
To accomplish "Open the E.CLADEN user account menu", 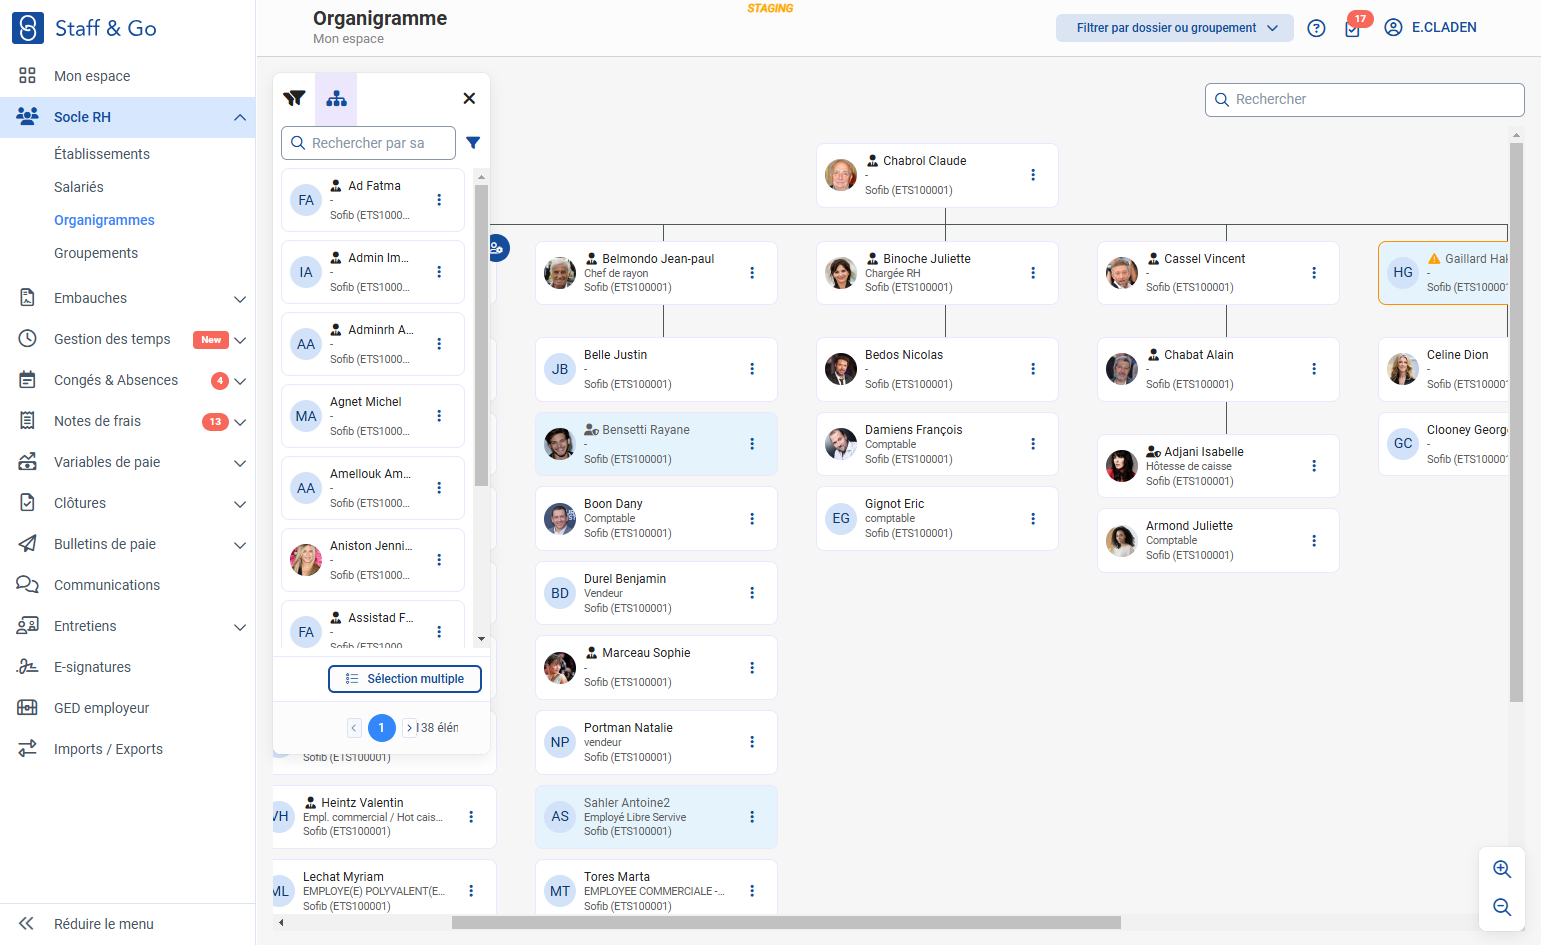I will pos(1430,28).
